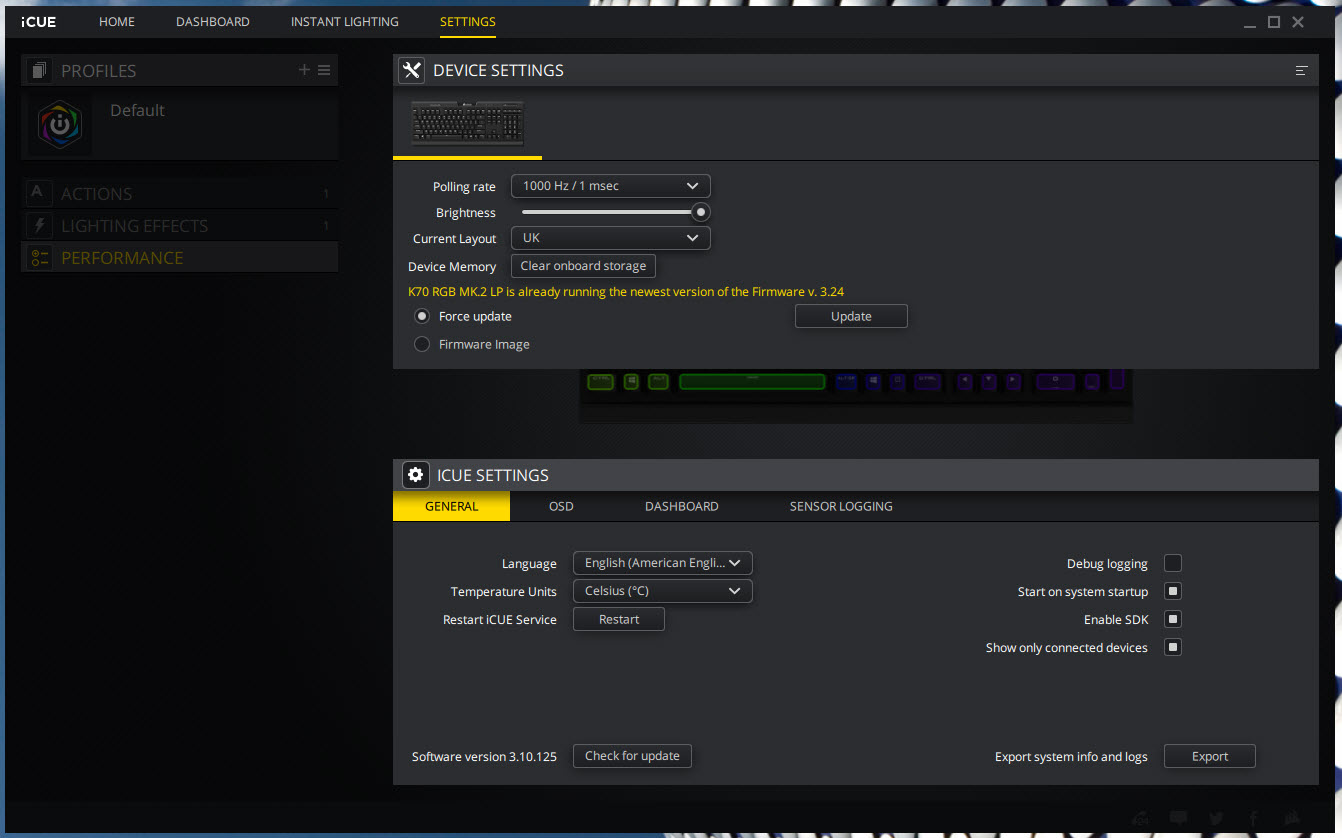Viewport: 1342px width, 838px height.
Task: Expand the Performance section
Action: click(179, 257)
